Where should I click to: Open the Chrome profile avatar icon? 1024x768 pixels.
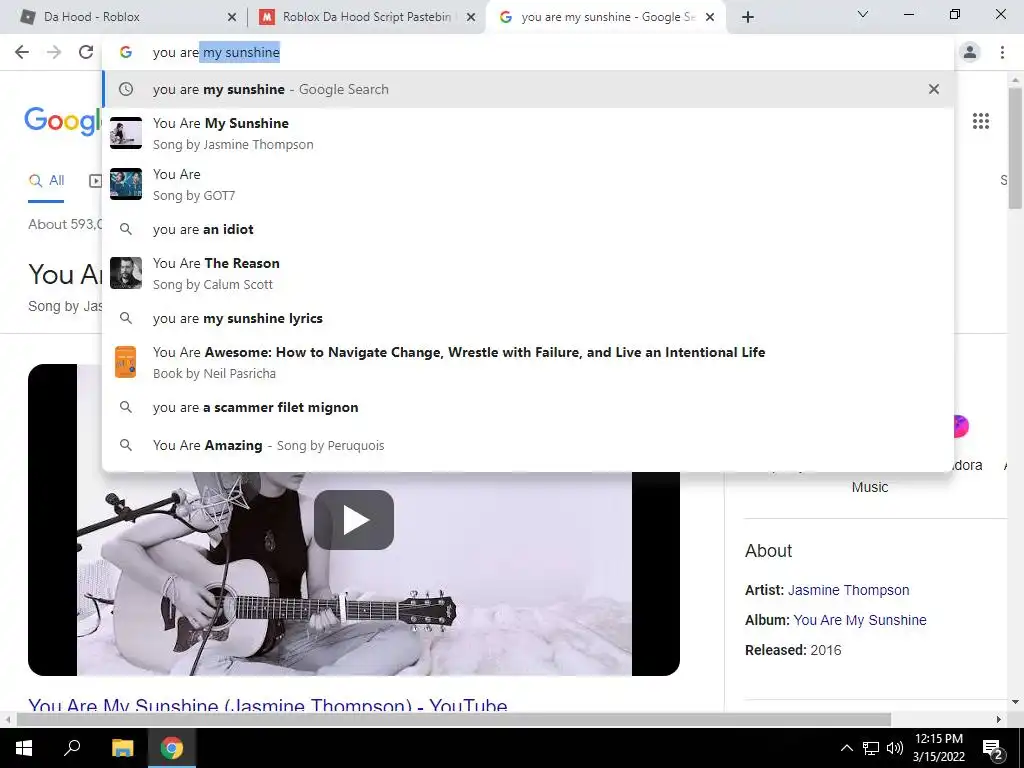click(970, 52)
